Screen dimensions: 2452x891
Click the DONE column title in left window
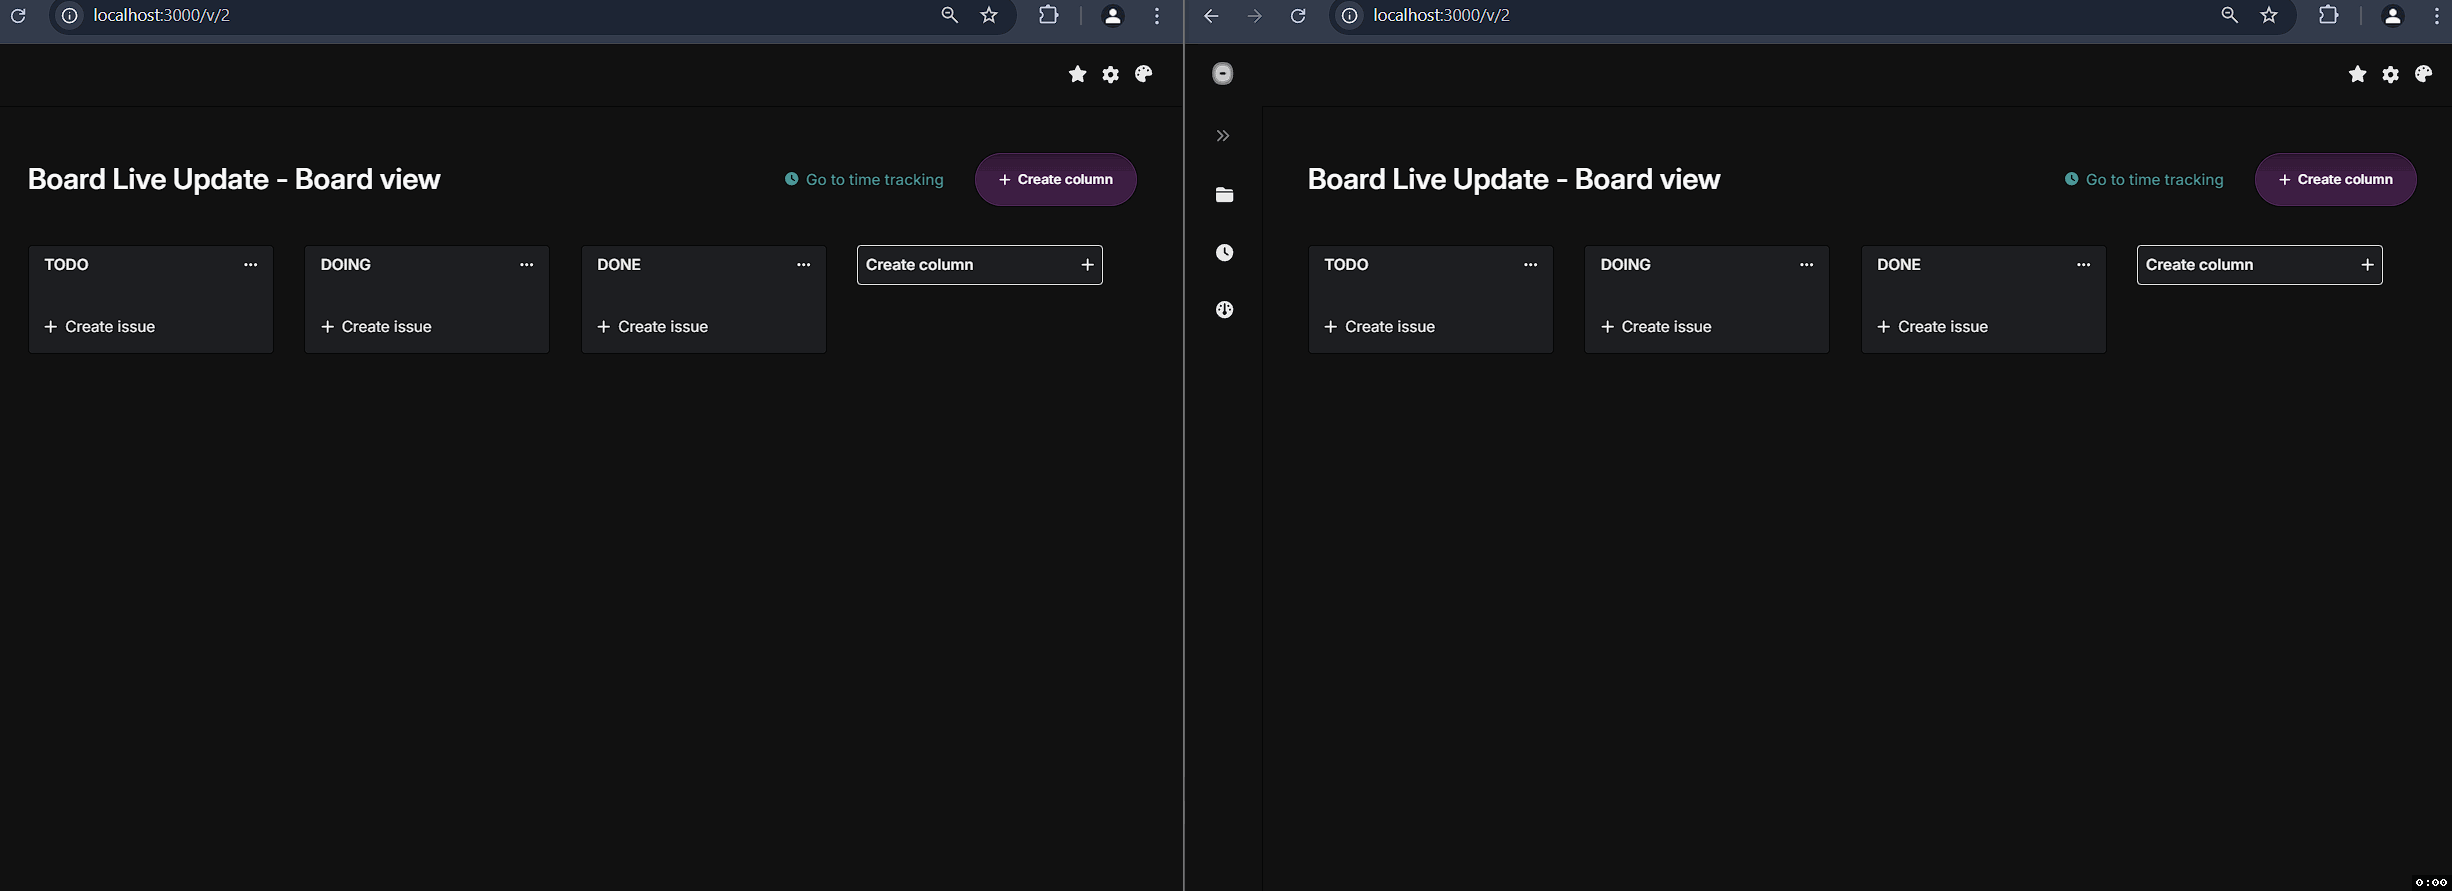[619, 265]
